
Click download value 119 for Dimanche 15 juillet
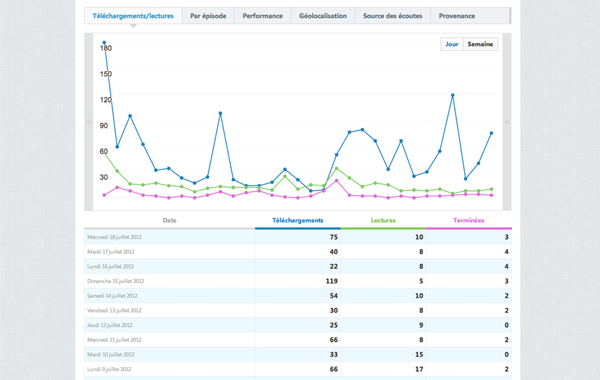click(x=332, y=281)
